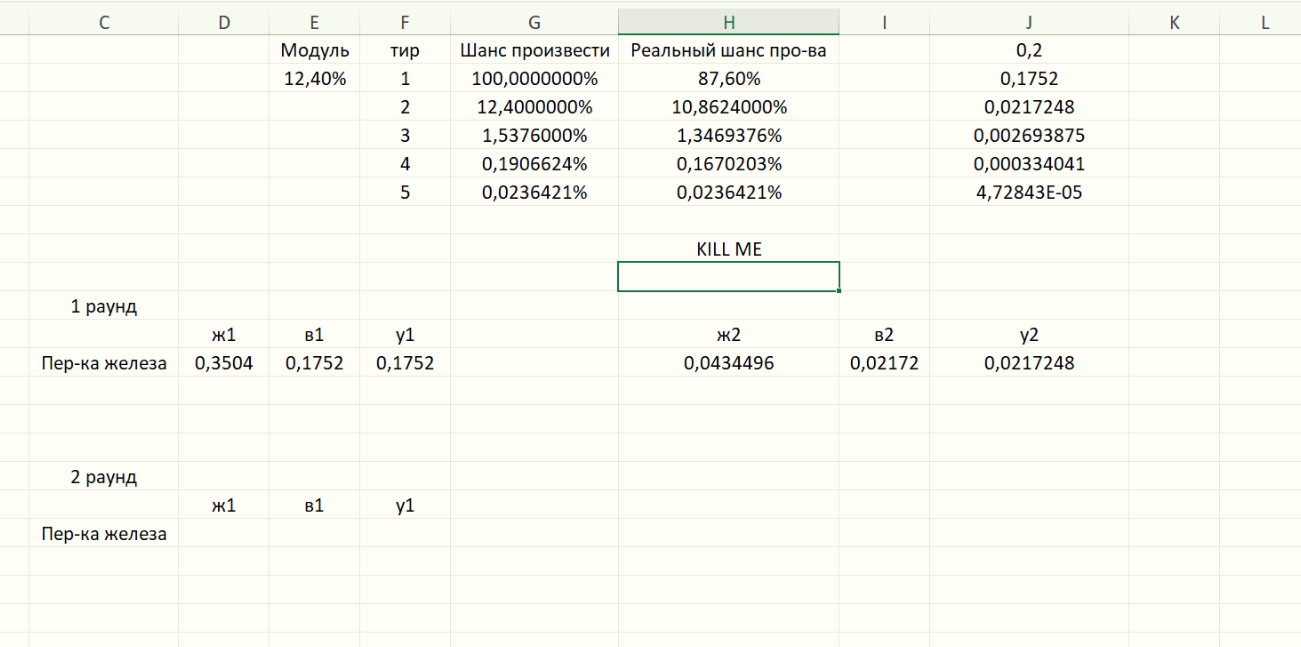Click the у2 header cell
The height and width of the screenshot is (647, 1301).
coord(1029,335)
